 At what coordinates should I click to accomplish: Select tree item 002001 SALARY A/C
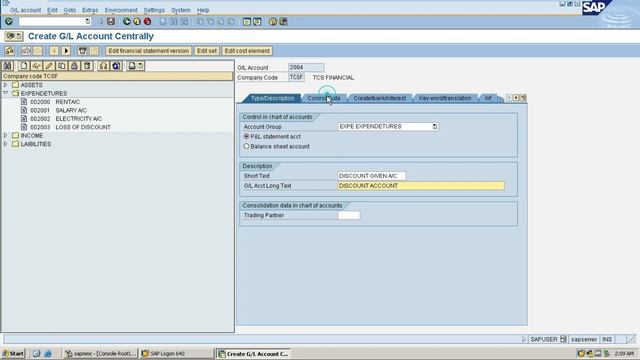point(58,110)
